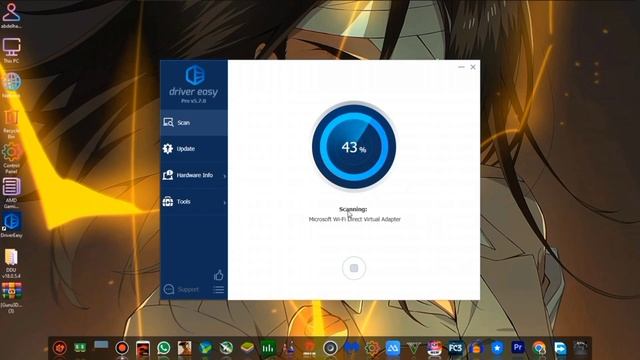Open the Network desktop icon

point(11,85)
